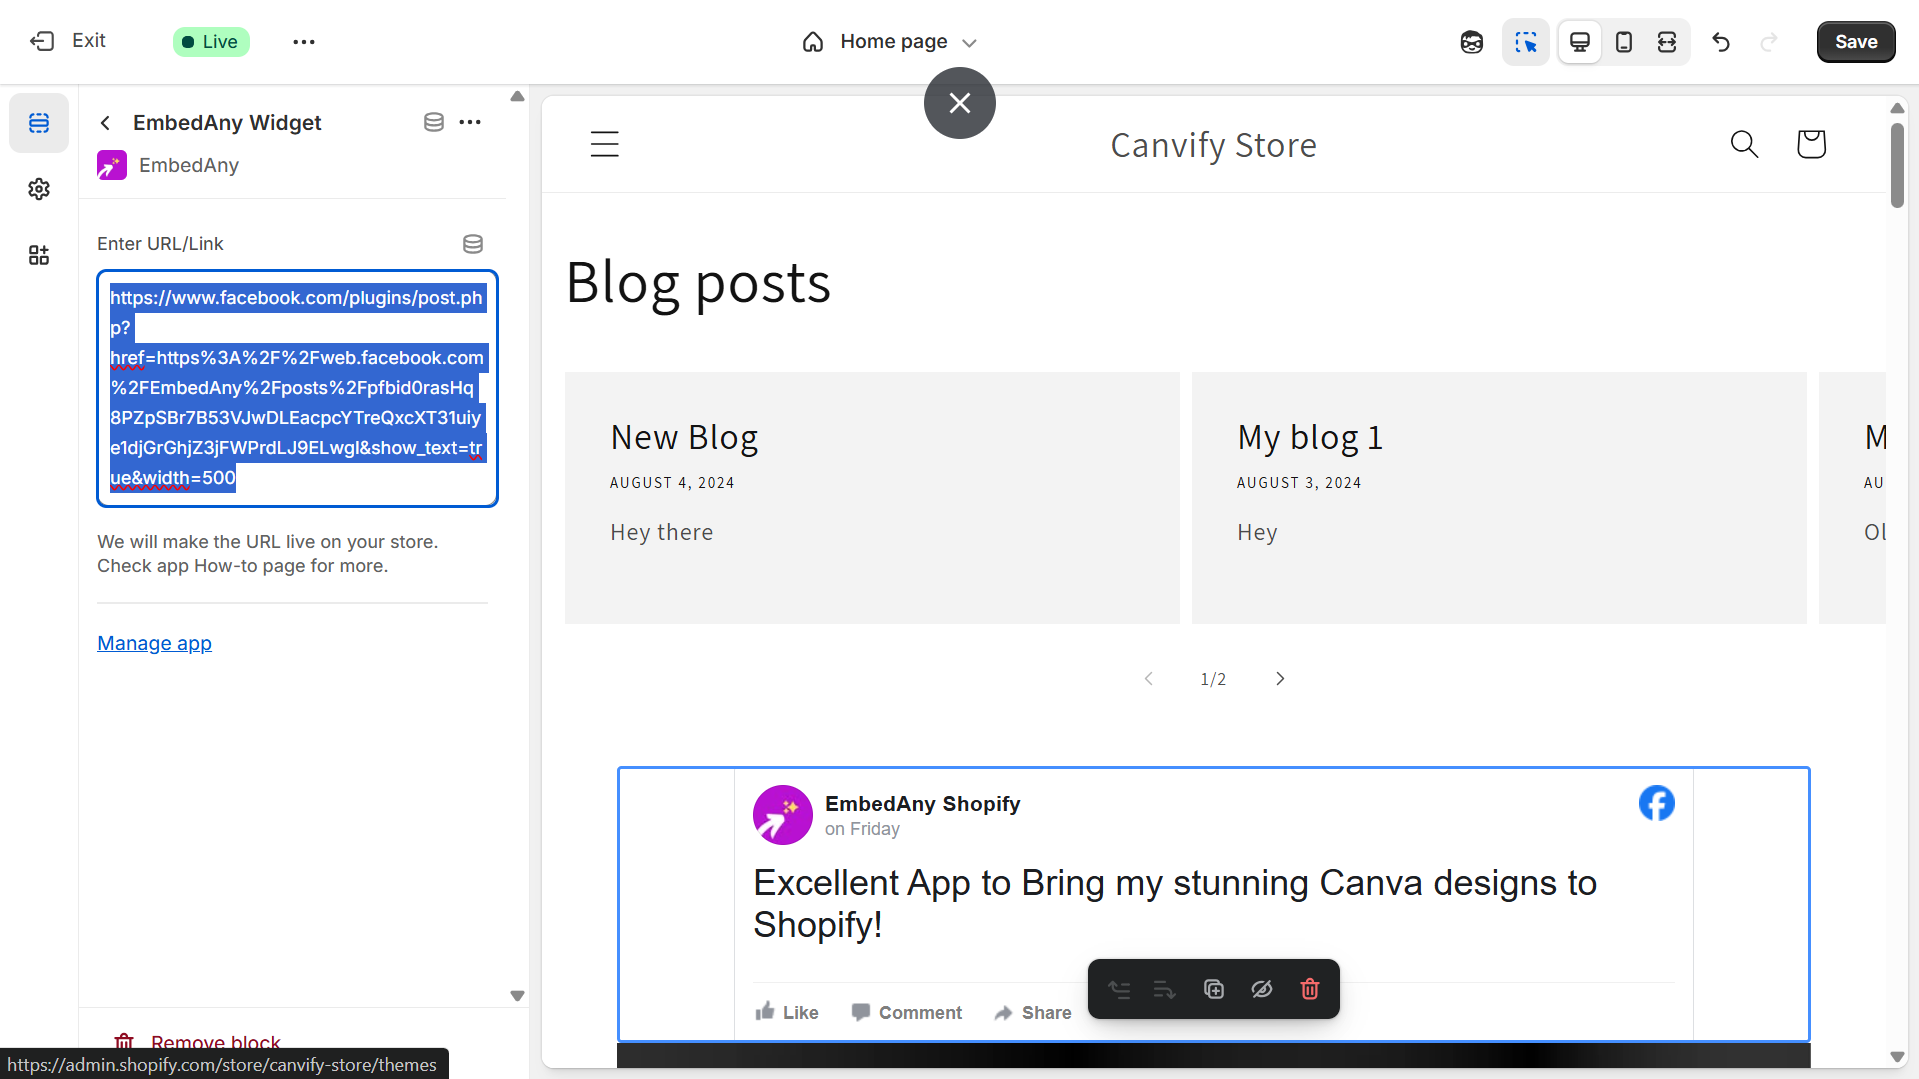Open Theme settings gear icon
Image resolution: width=1919 pixels, height=1079 pixels.
[x=39, y=189]
